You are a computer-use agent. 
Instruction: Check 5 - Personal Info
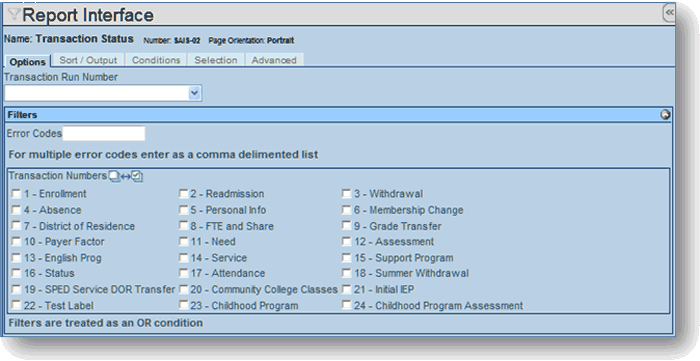tap(183, 210)
